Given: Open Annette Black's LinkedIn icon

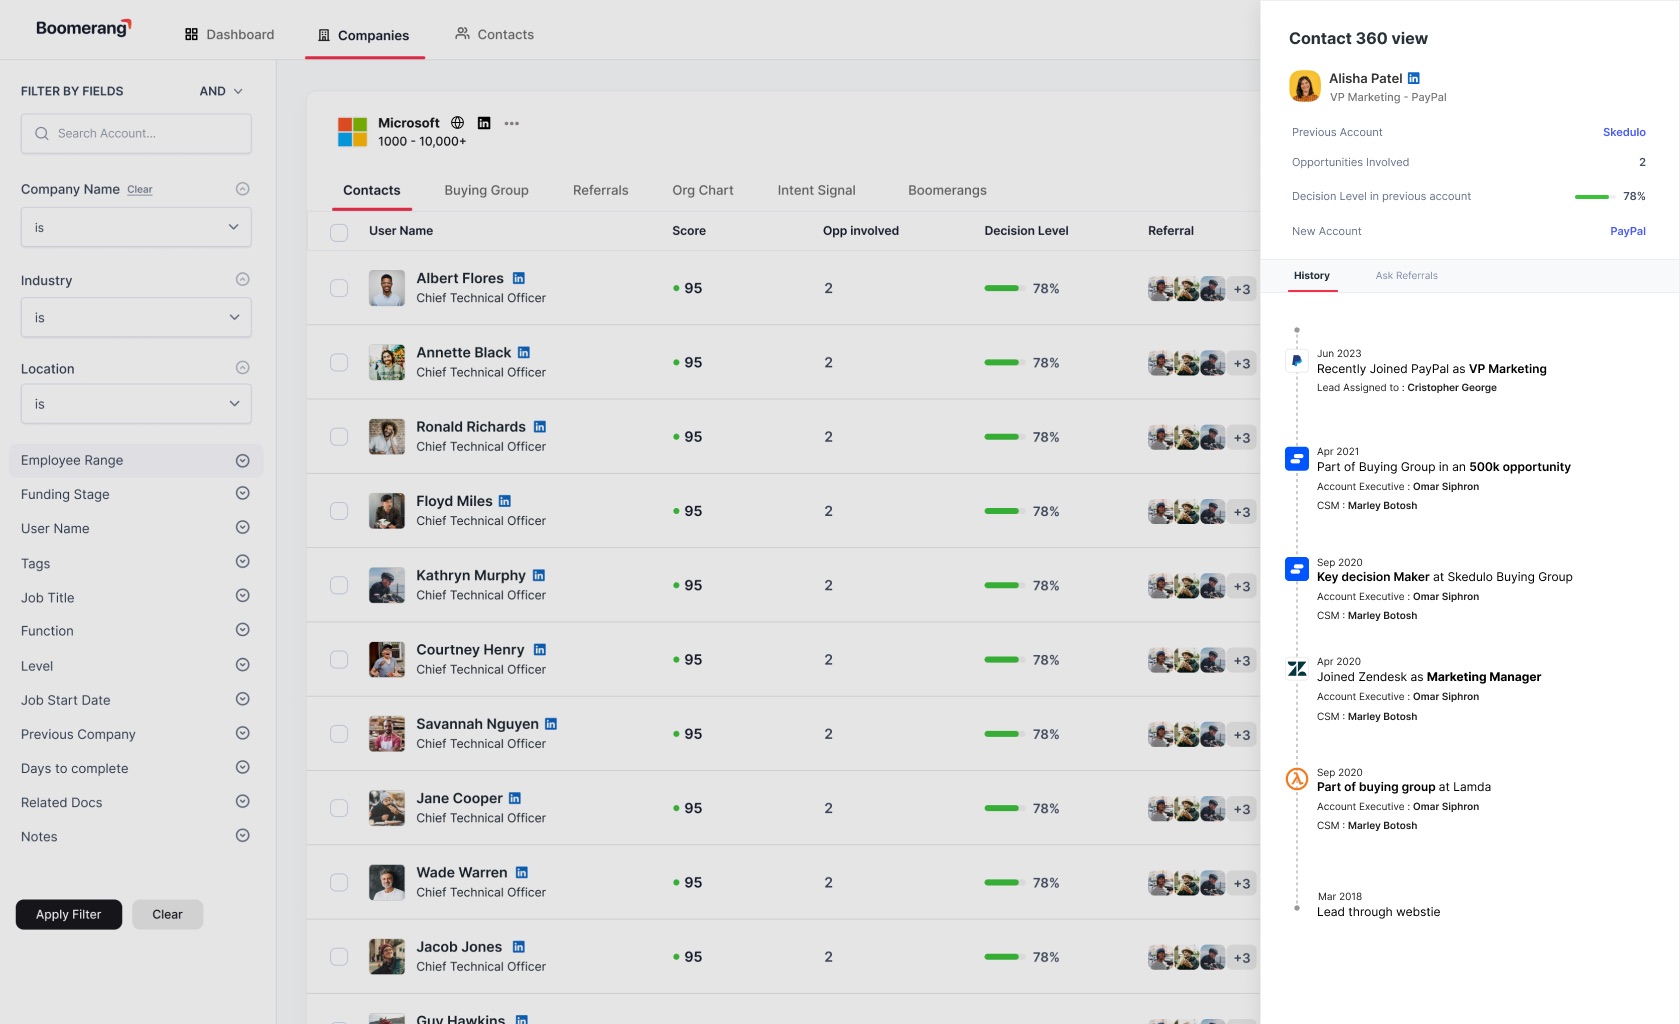Looking at the screenshot, I should tap(524, 353).
